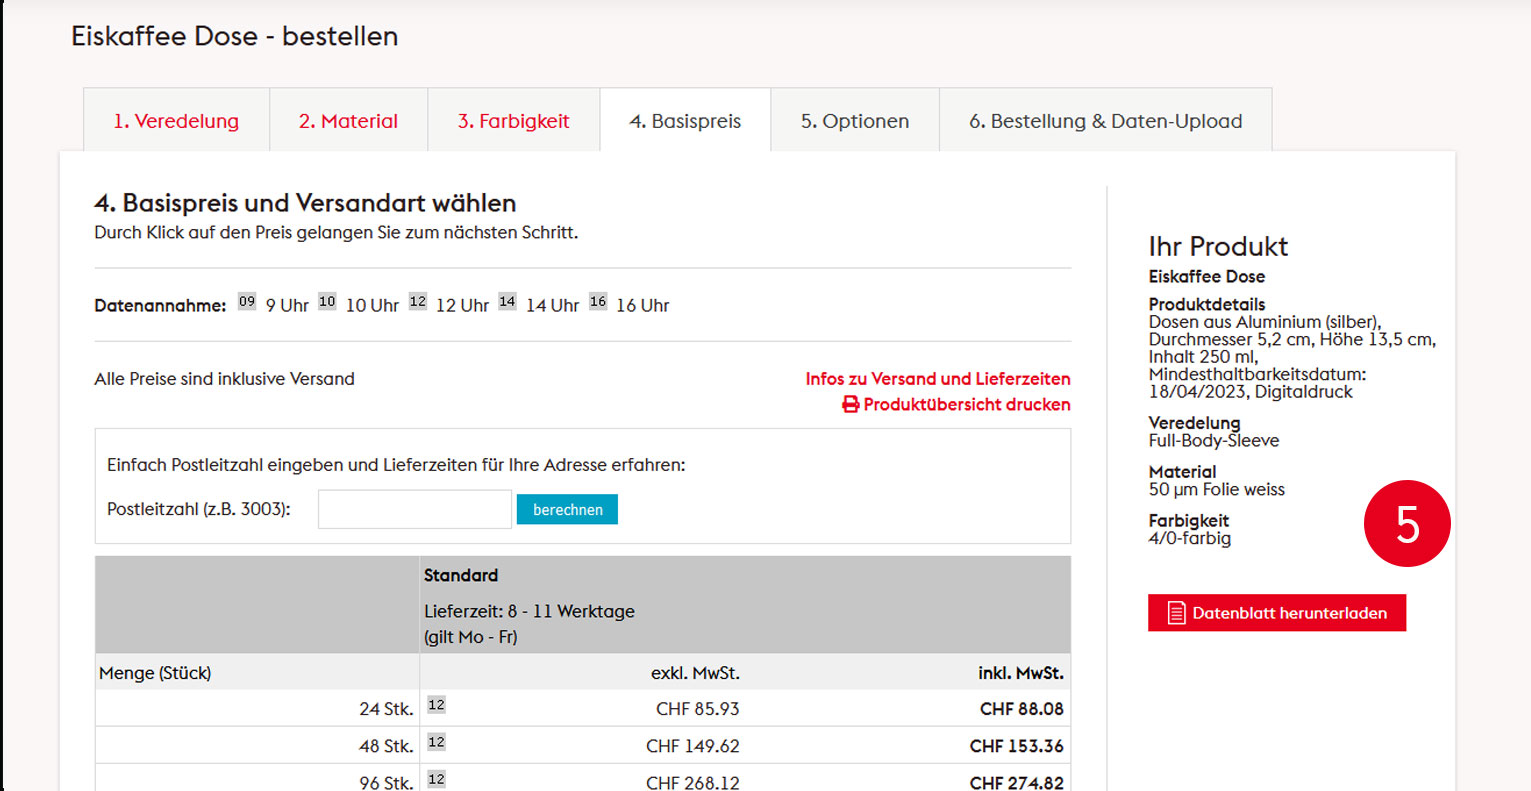Print via Produktübersicht drucken link

coord(956,405)
